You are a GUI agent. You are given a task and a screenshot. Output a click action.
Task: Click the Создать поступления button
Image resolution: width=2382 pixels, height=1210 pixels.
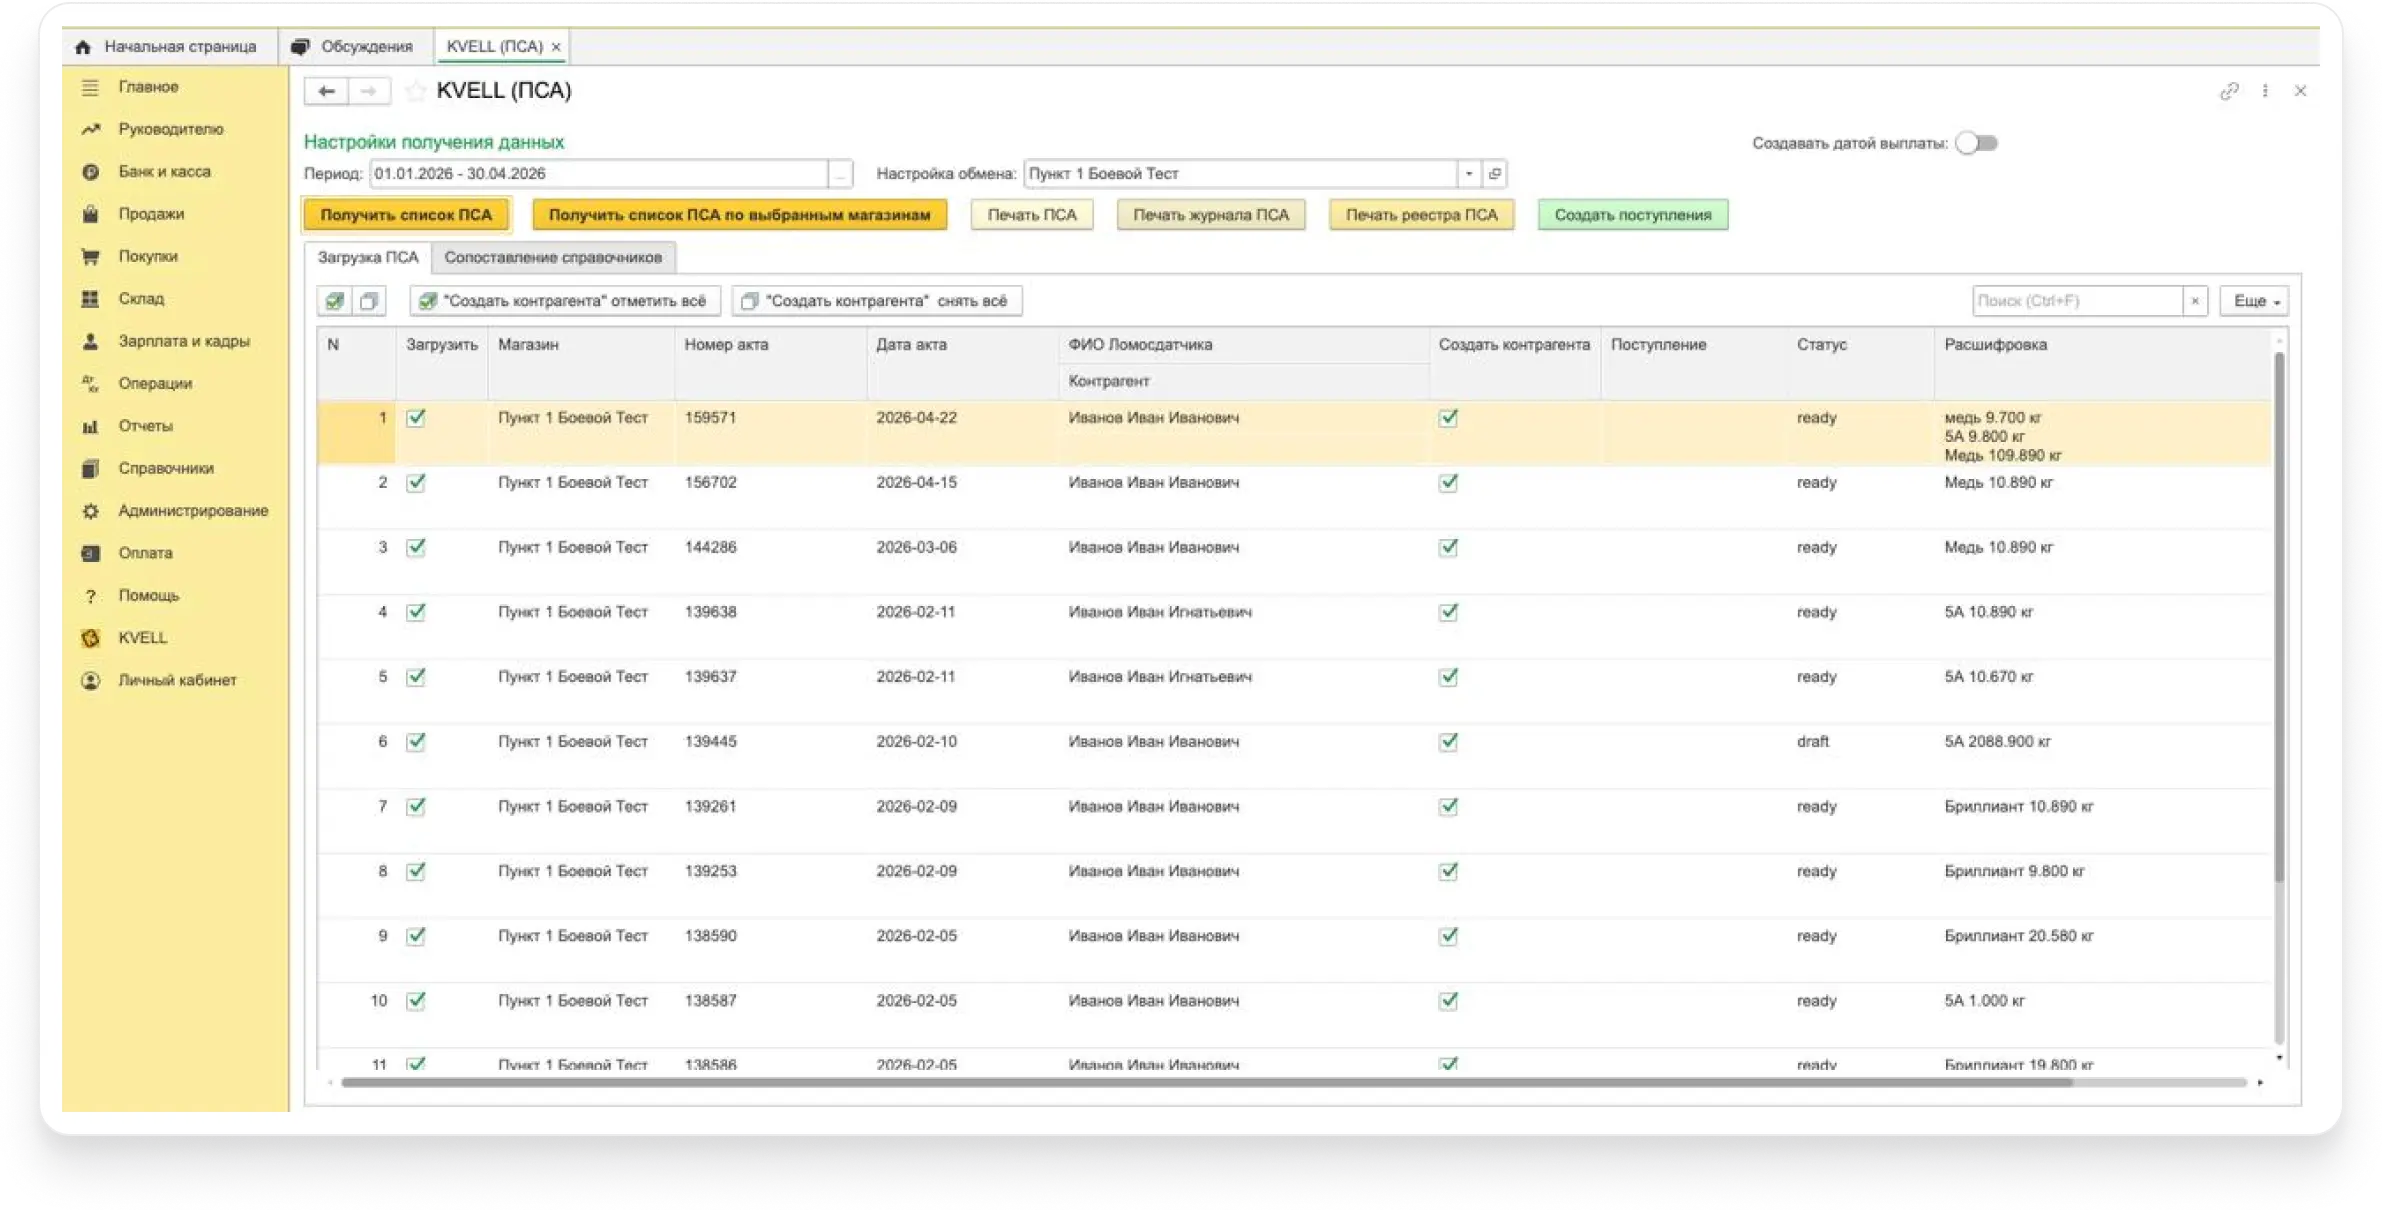1633,215
